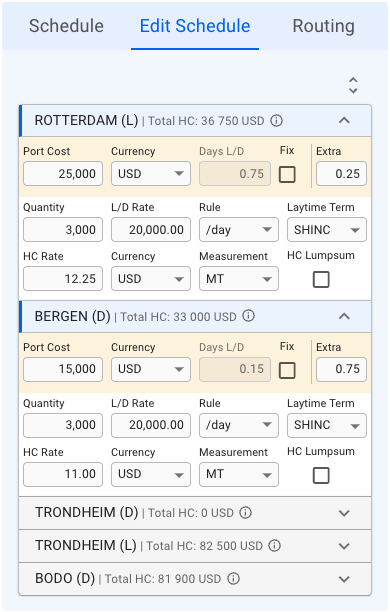Image resolution: width=390 pixels, height=612 pixels.
Task: Open Rotterdam Measurement MT dropdown
Action: tap(239, 279)
